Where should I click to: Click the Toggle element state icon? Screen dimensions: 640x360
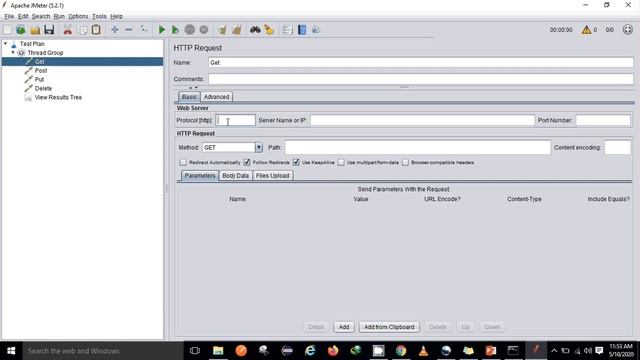coord(144,30)
